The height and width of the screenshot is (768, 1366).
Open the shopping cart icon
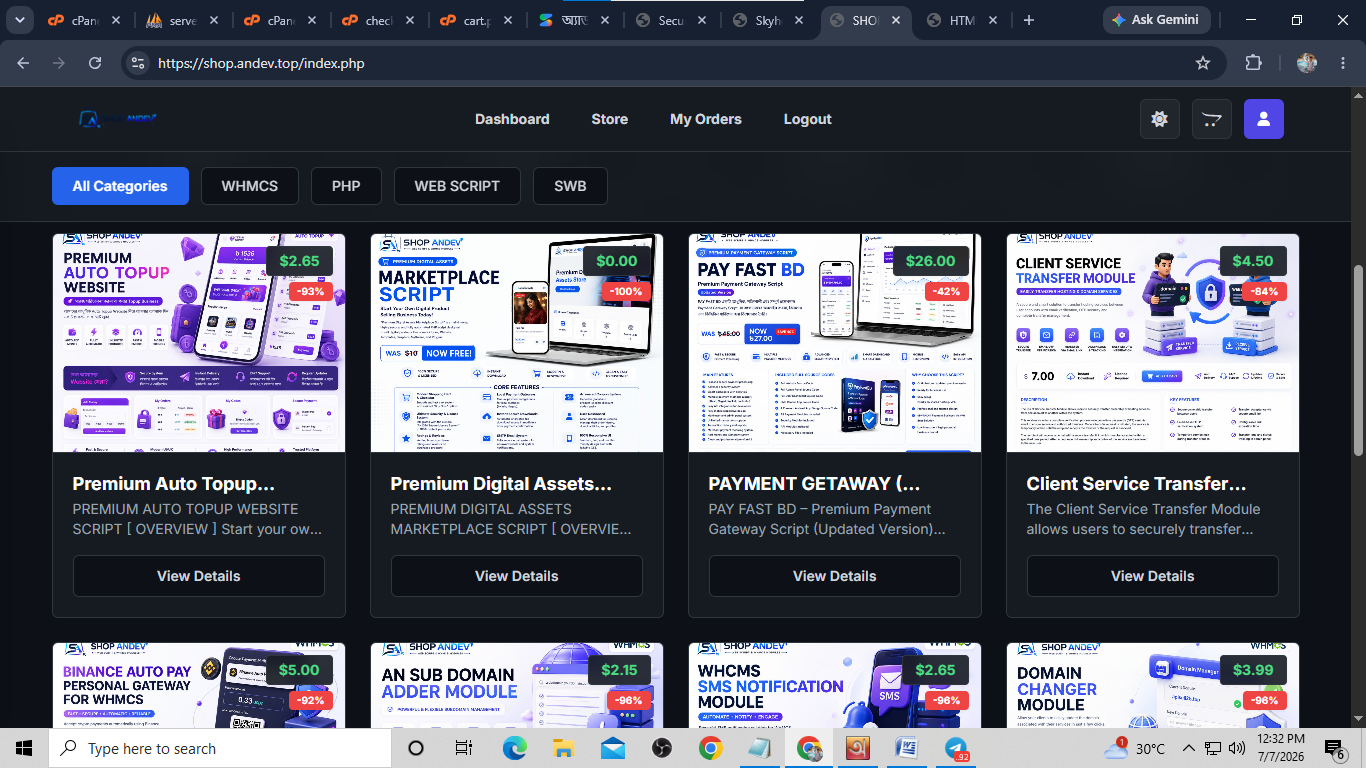coord(1212,119)
